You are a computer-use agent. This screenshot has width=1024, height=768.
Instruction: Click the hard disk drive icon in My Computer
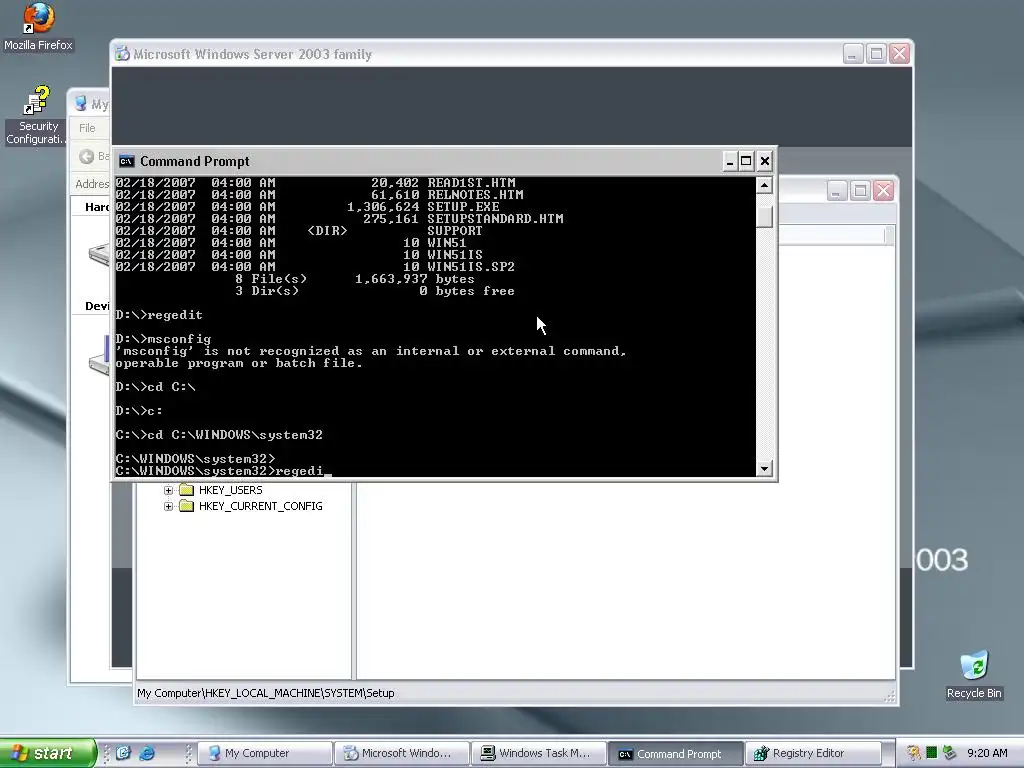click(99, 253)
